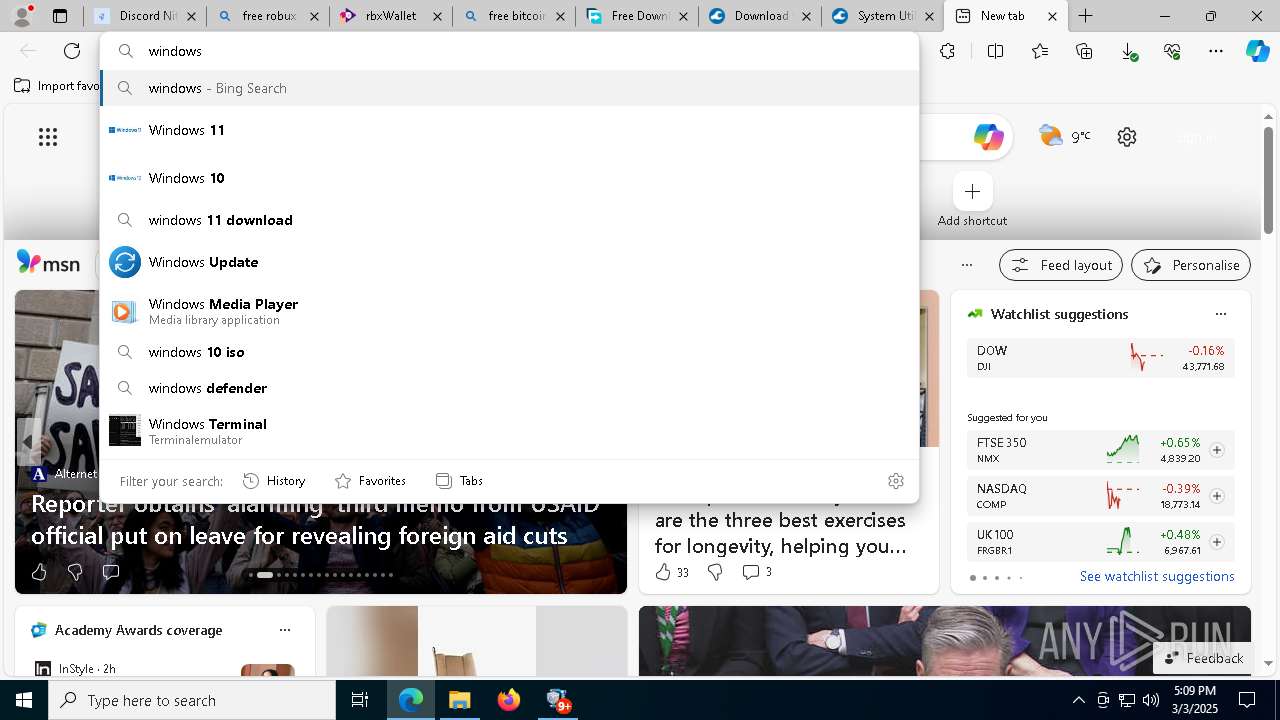
Task: Click taskbar 'Type here to search' box
Action: pos(192,700)
